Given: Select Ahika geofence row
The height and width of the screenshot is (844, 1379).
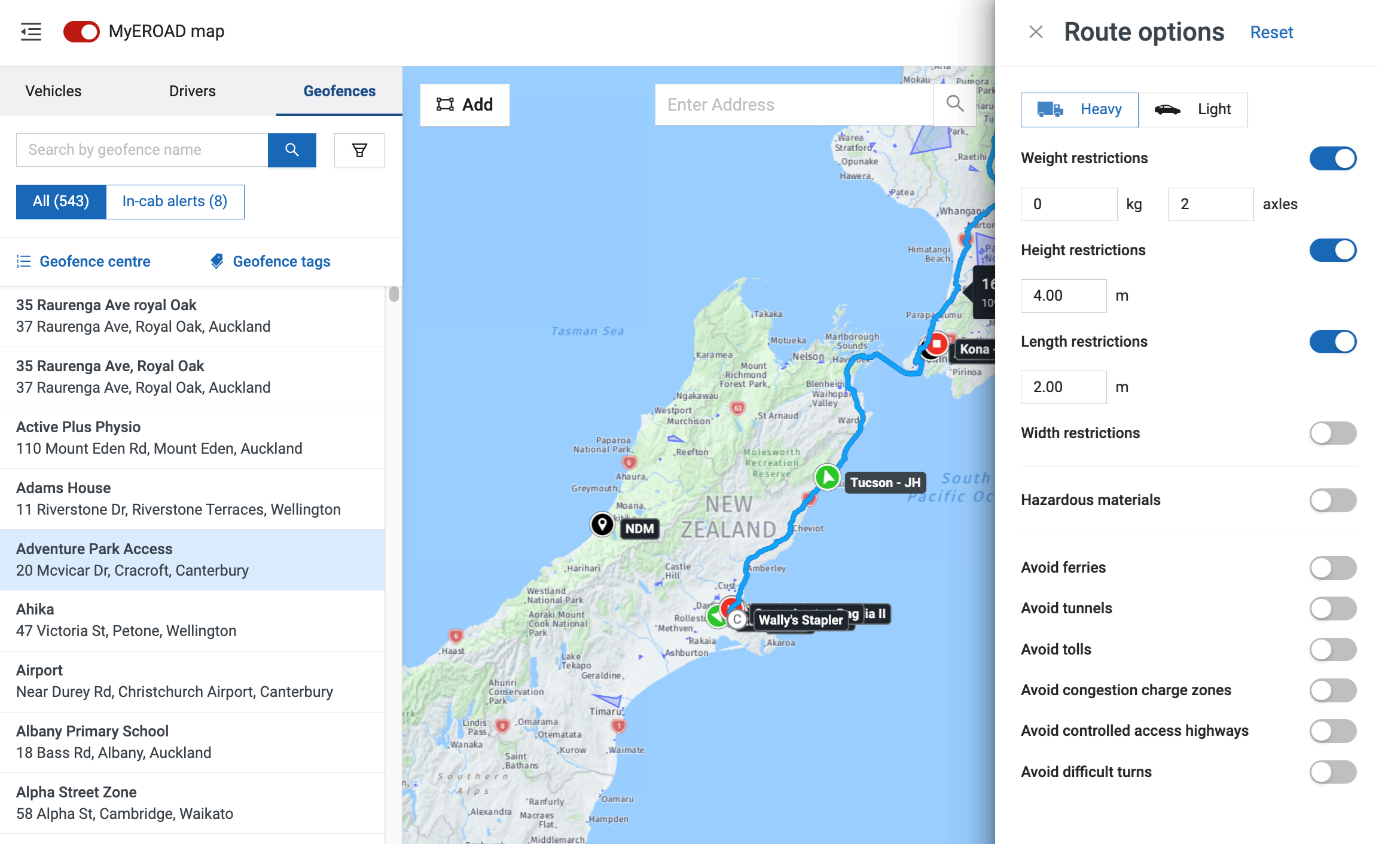Looking at the screenshot, I should pos(192,620).
